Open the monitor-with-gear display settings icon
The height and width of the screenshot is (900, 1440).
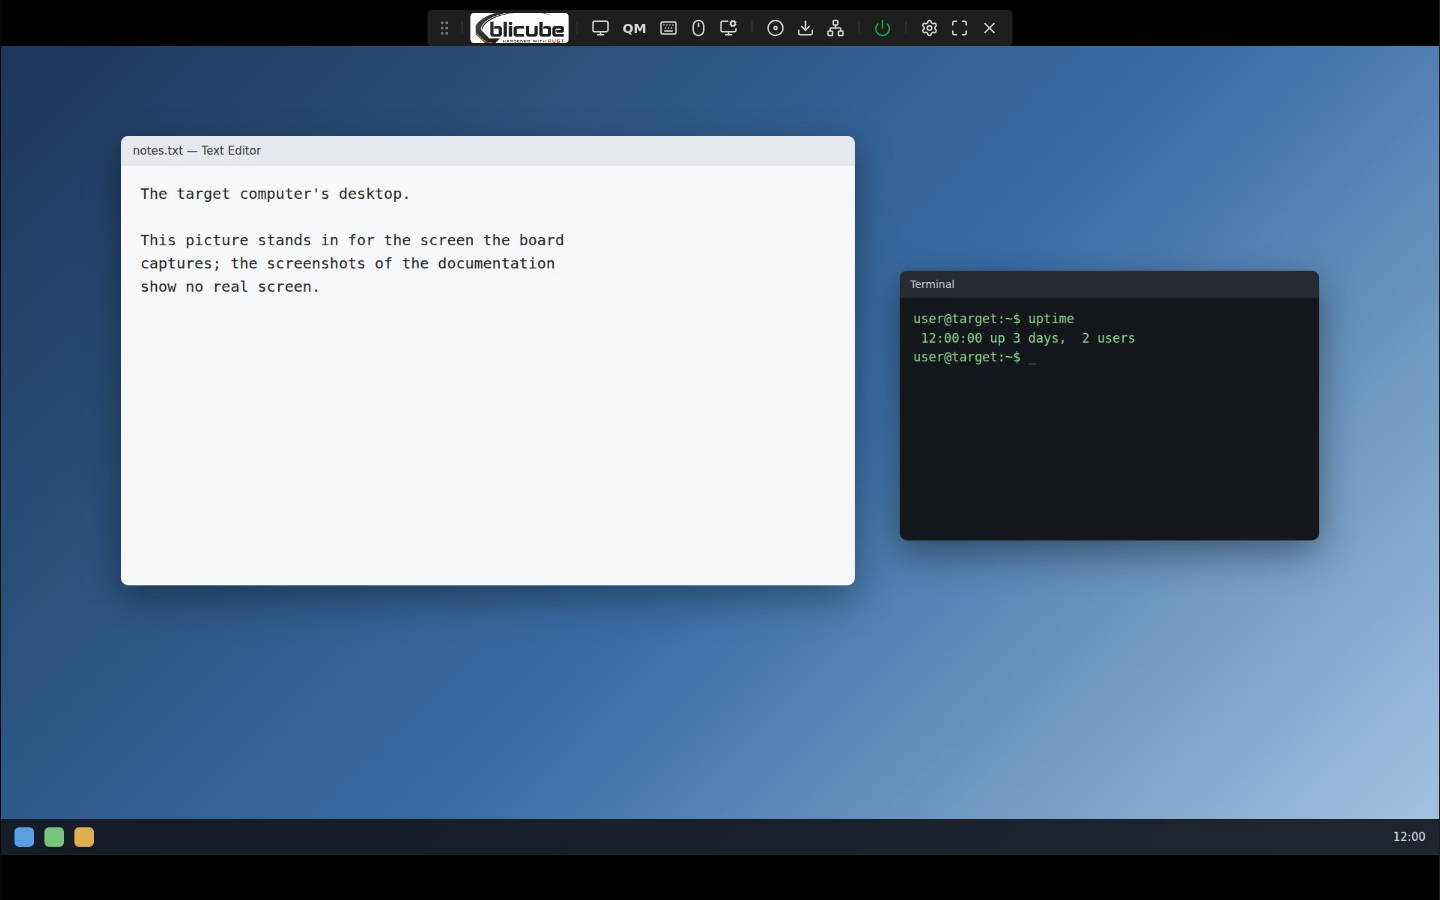pos(729,28)
